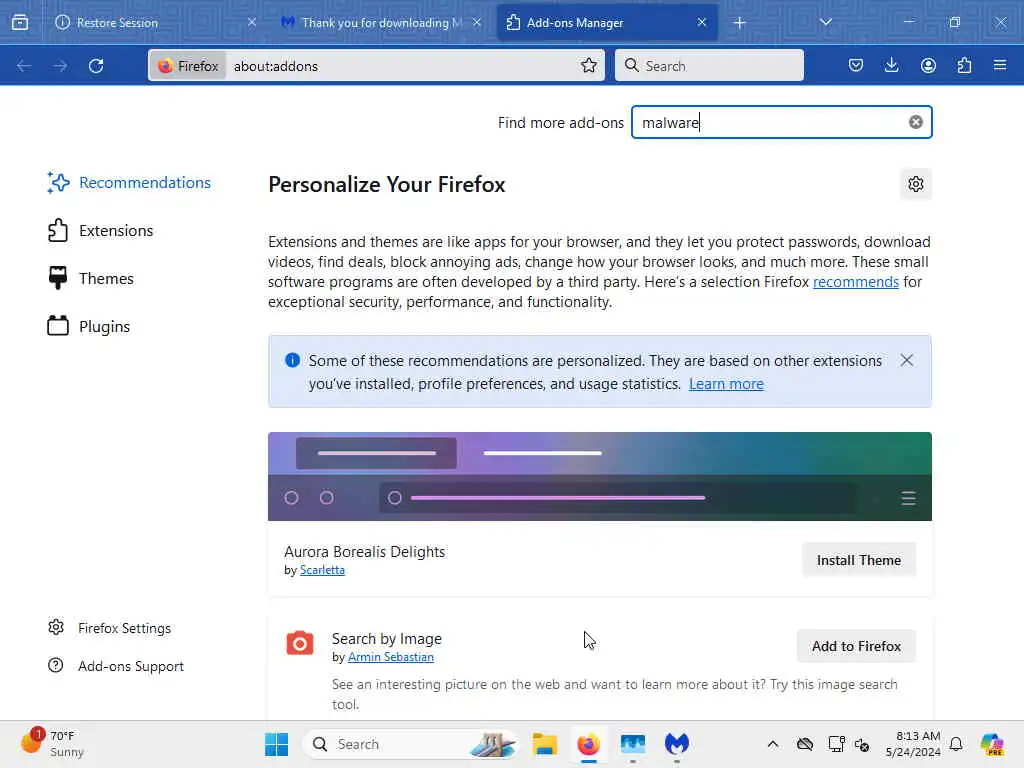This screenshot has height=768, width=1024.
Task: Open the Firefox application menu
Action: (x=1000, y=65)
